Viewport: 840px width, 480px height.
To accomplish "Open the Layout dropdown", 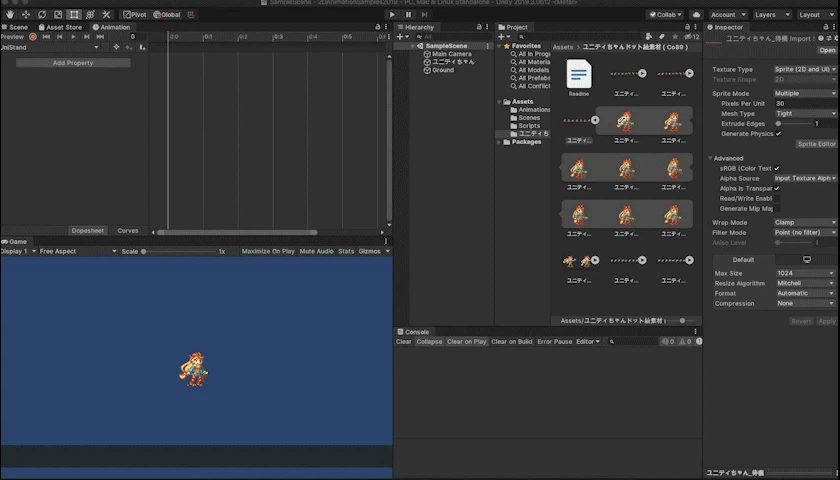I will point(816,14).
